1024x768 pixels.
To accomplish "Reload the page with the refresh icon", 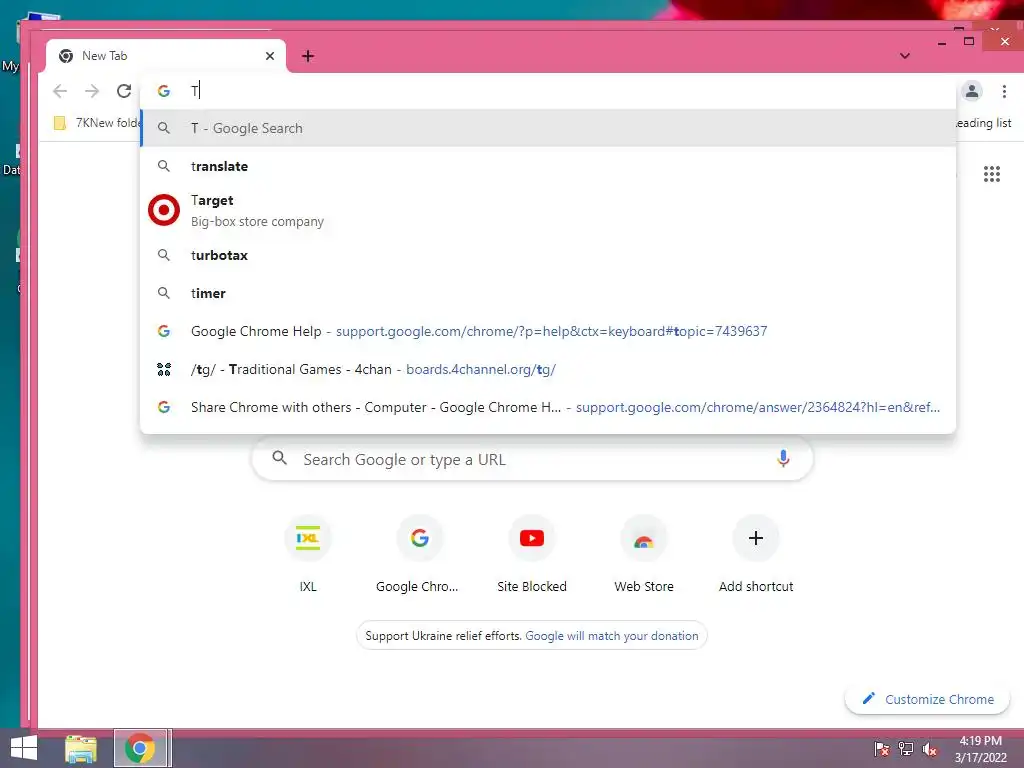I will (124, 91).
